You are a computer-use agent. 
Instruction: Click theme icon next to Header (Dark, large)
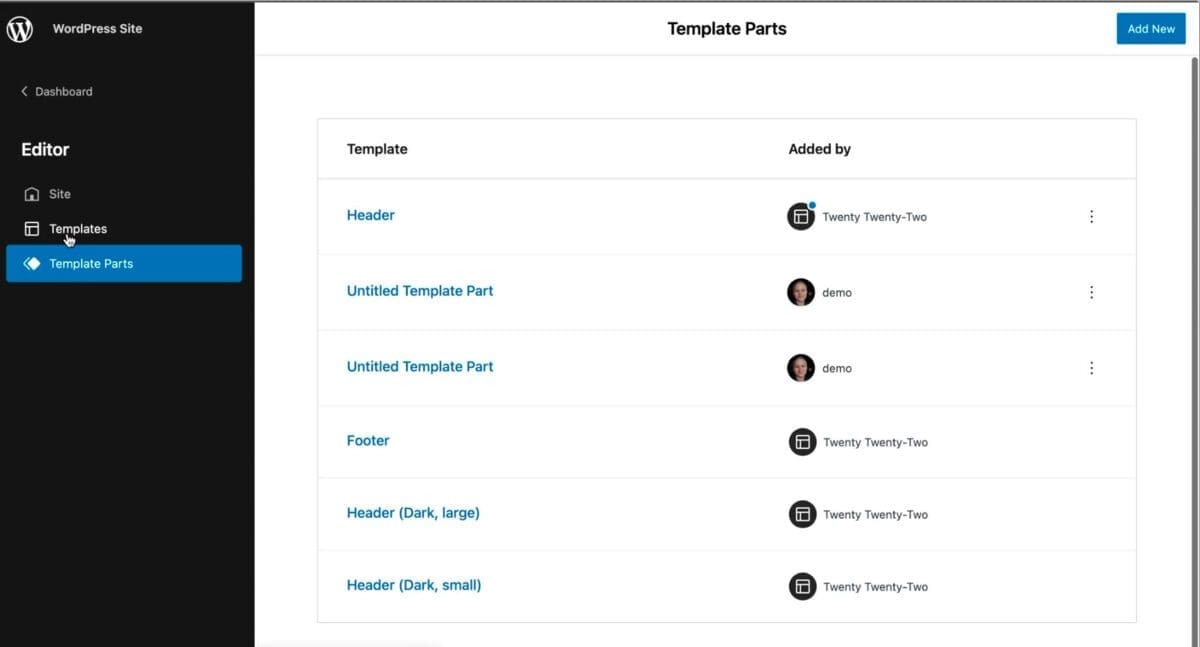coord(802,514)
